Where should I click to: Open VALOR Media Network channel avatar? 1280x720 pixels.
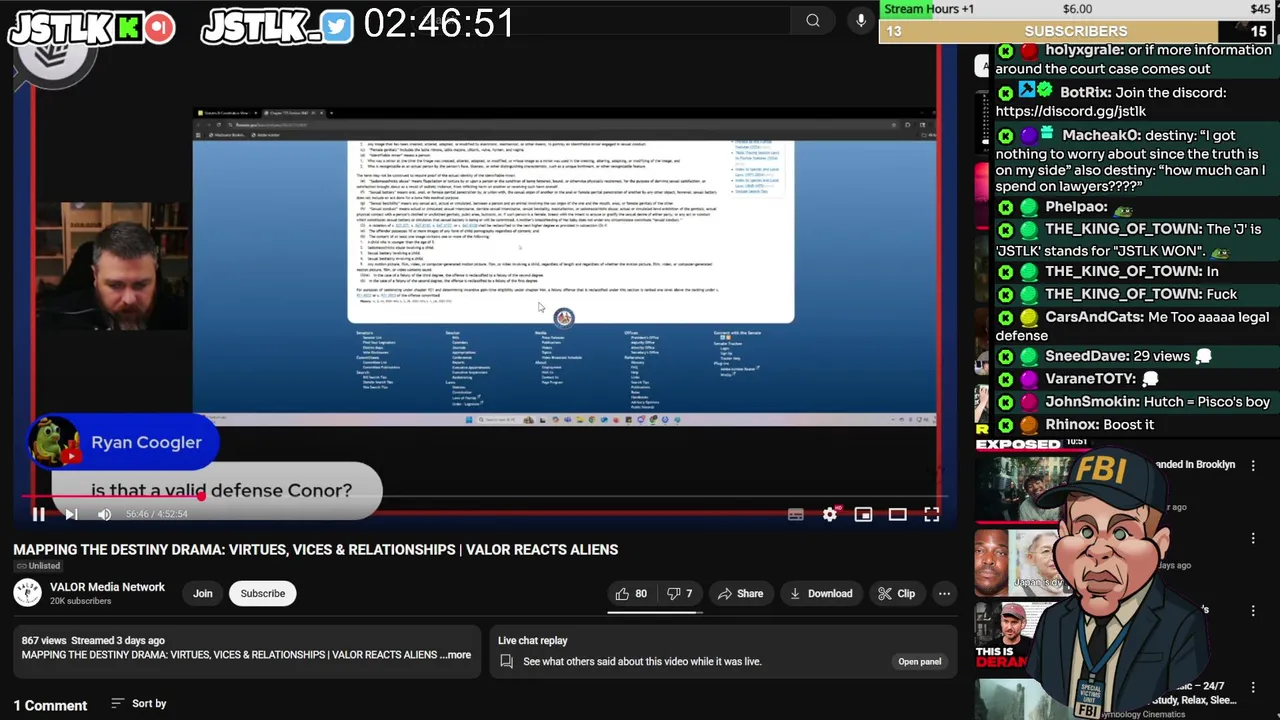pos(27,593)
